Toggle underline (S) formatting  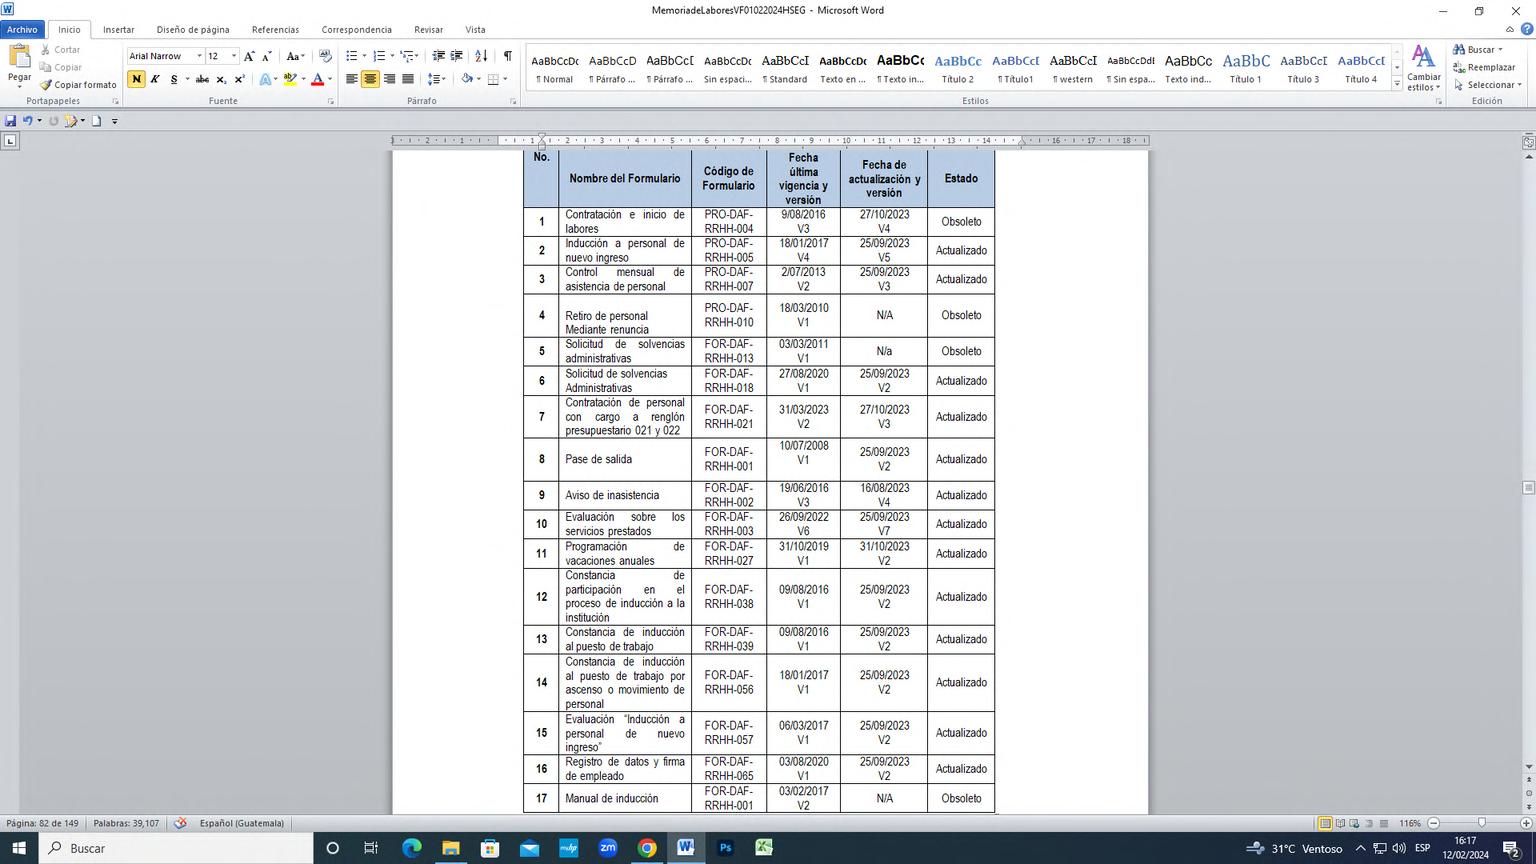point(174,79)
